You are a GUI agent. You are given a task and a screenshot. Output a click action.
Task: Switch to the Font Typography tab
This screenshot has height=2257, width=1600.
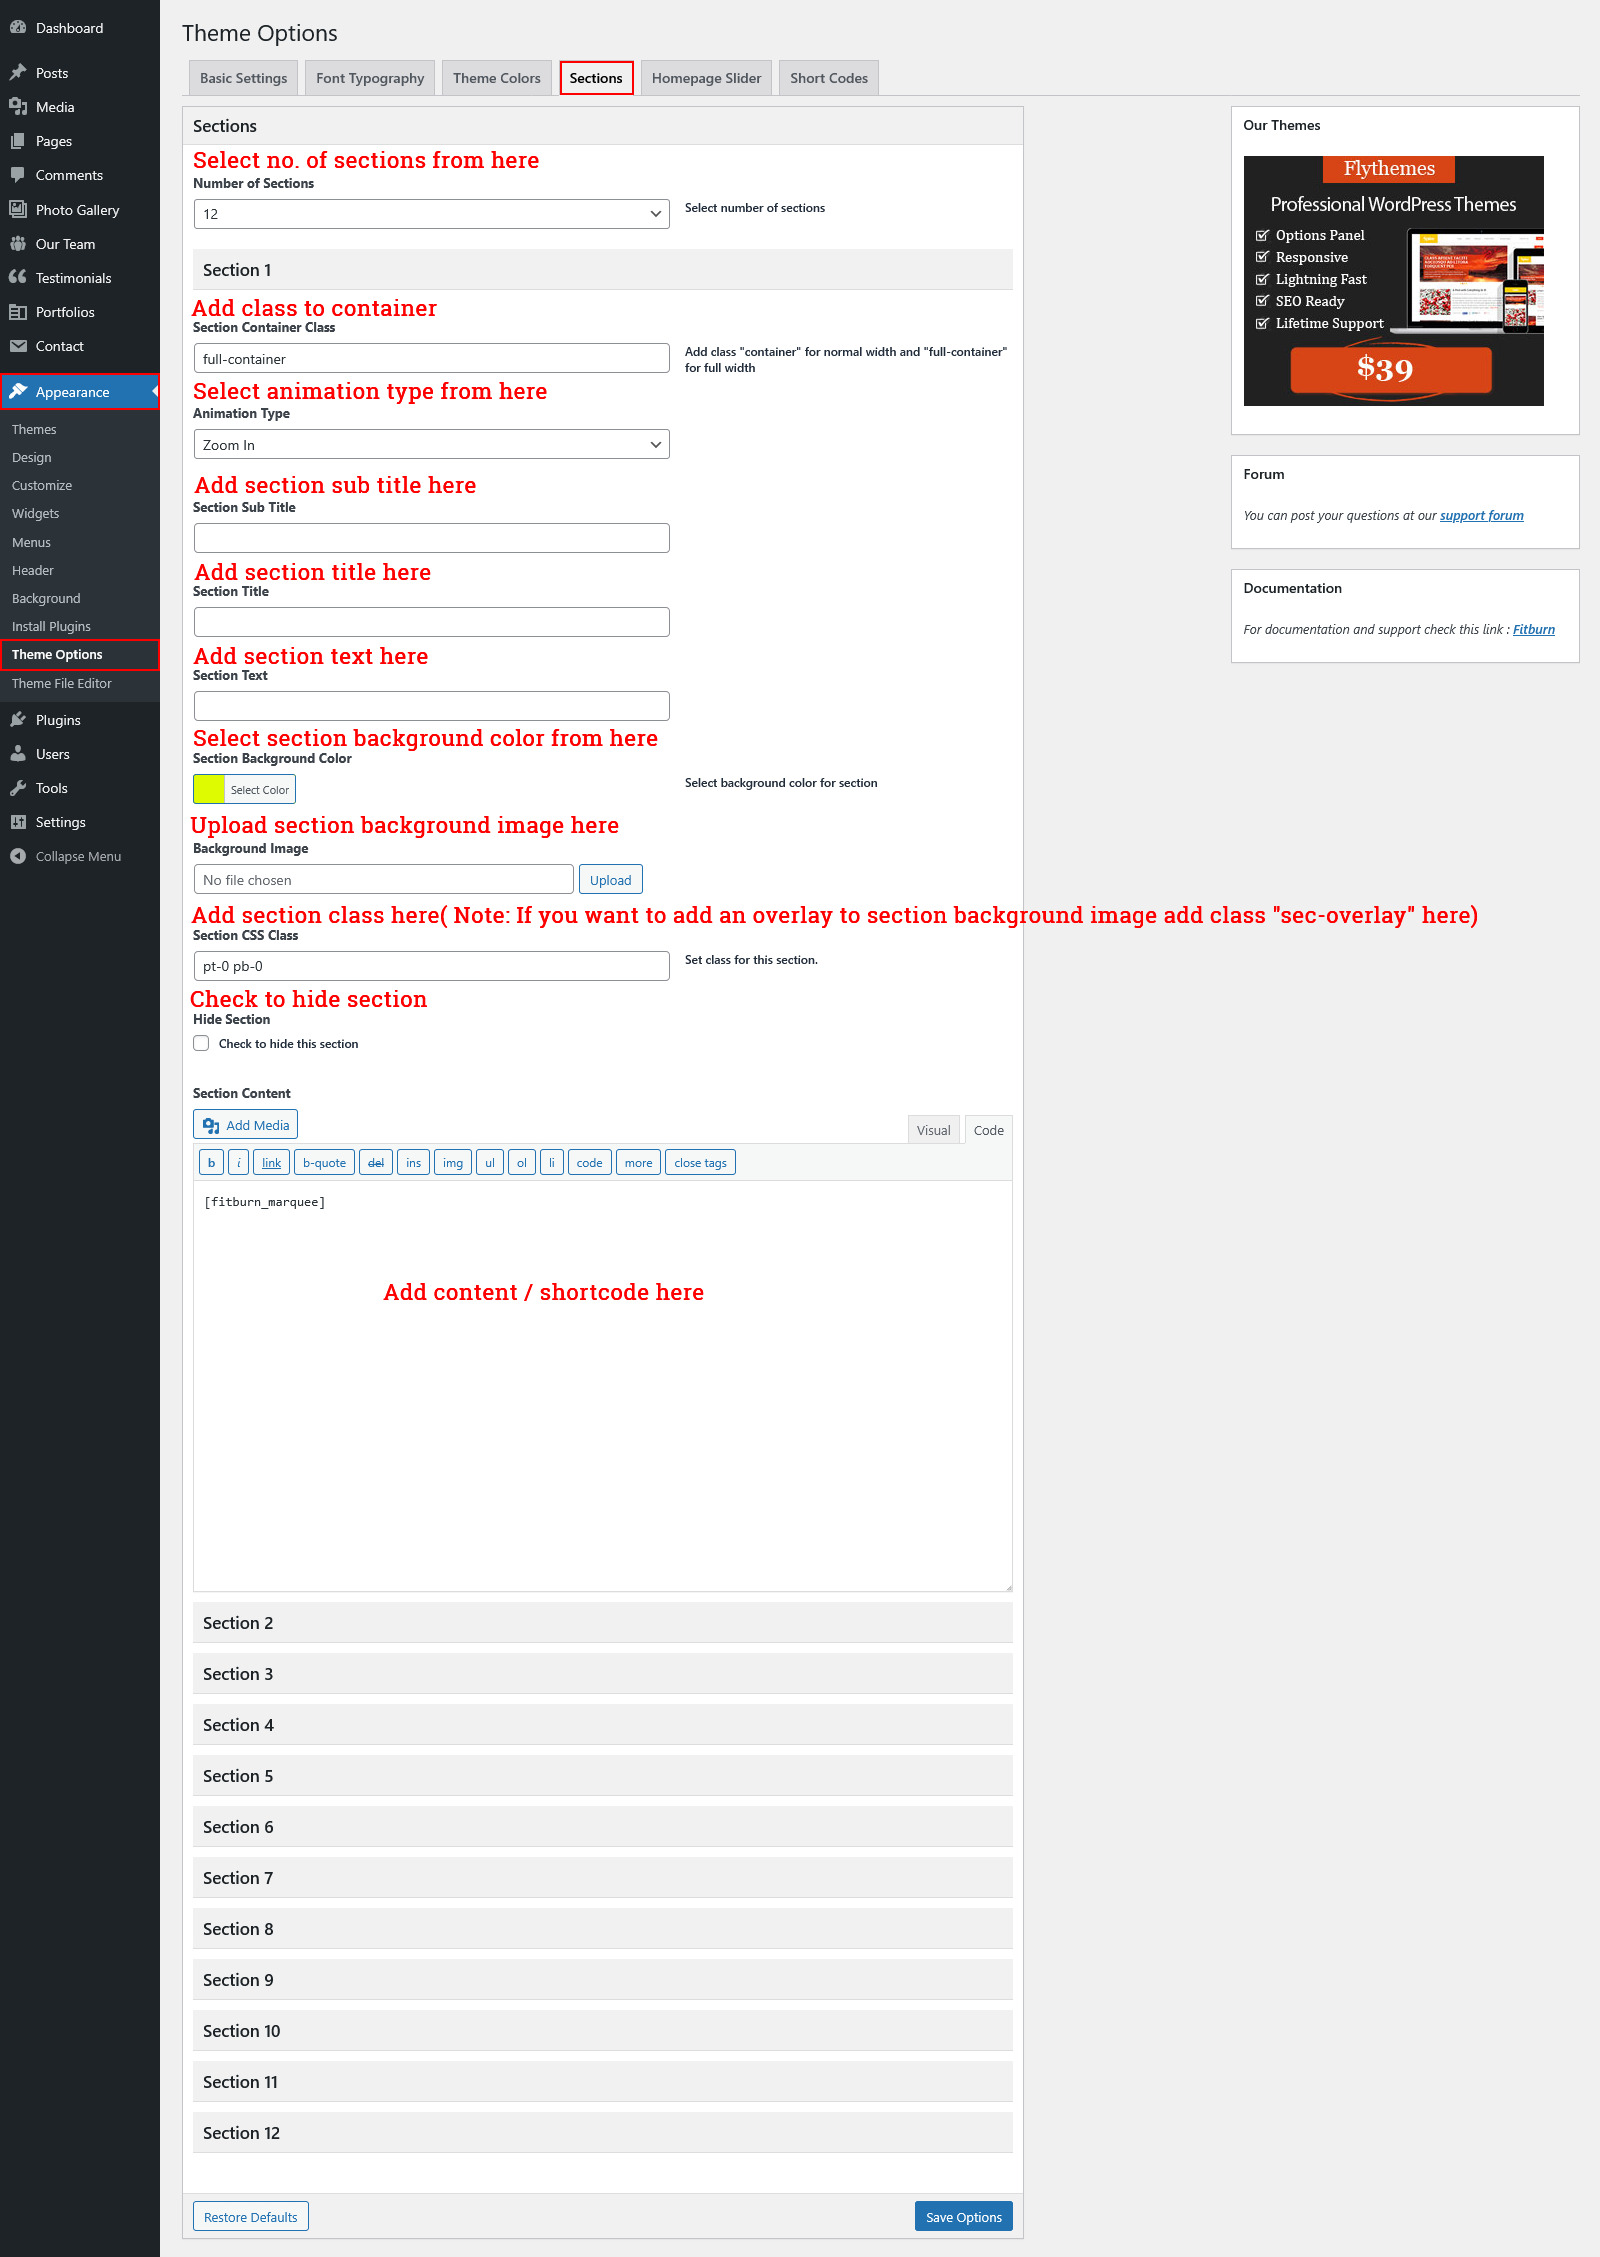coord(370,78)
